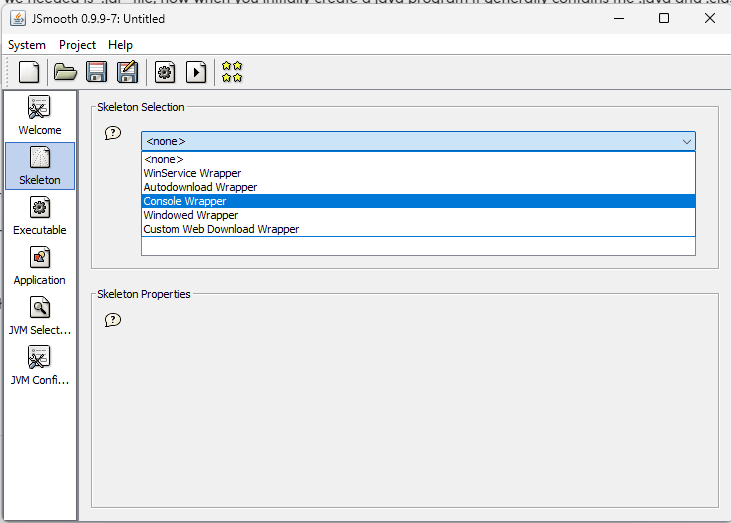
Task: Select Console Wrapper skeleton option
Action: [x=418, y=201]
